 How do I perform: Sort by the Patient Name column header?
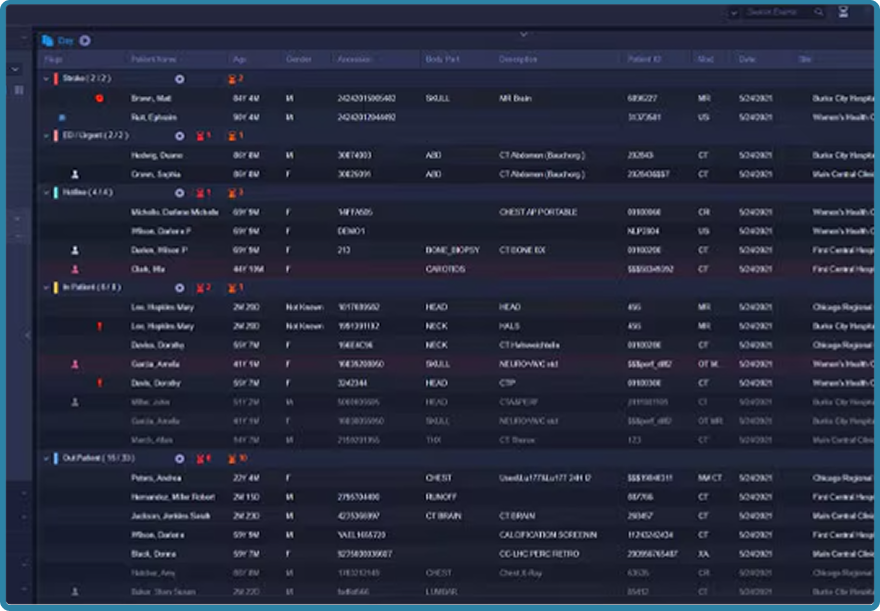click(153, 60)
